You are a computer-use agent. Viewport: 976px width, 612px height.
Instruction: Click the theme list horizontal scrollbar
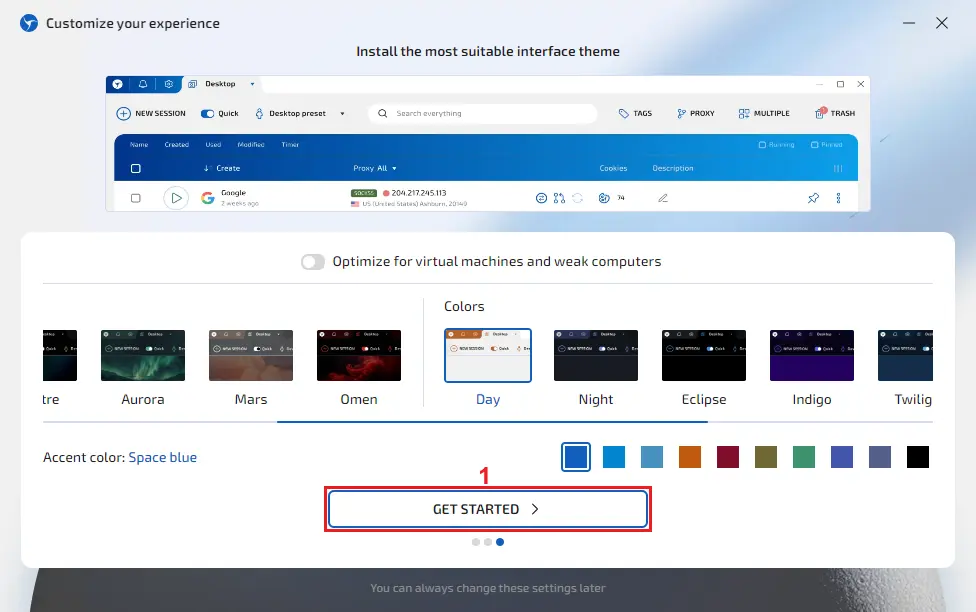click(492, 422)
